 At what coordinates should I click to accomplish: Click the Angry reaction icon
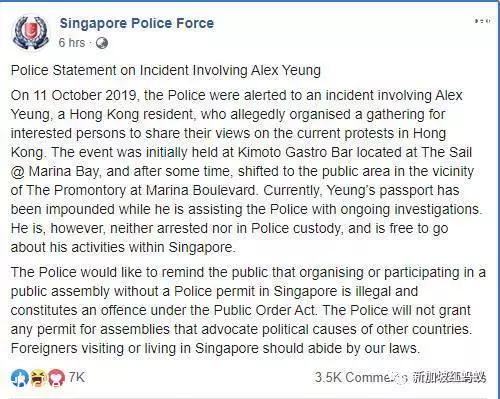point(56,378)
